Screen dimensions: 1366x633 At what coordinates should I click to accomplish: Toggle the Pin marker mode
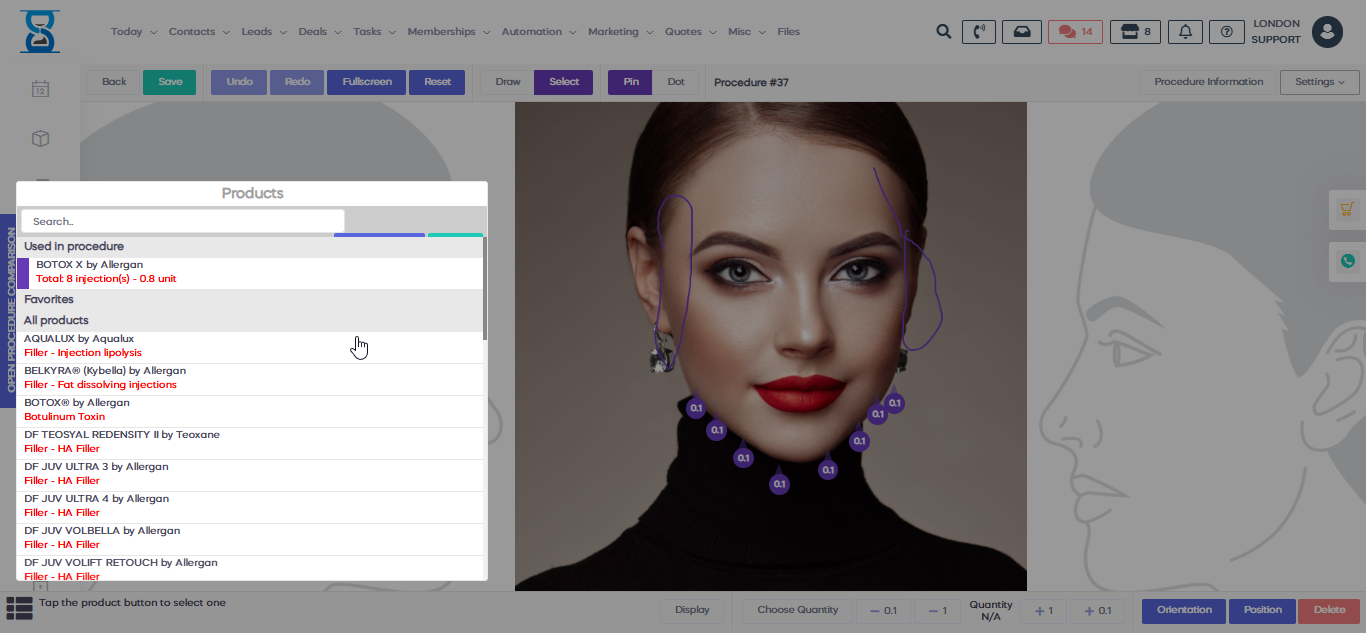point(631,82)
